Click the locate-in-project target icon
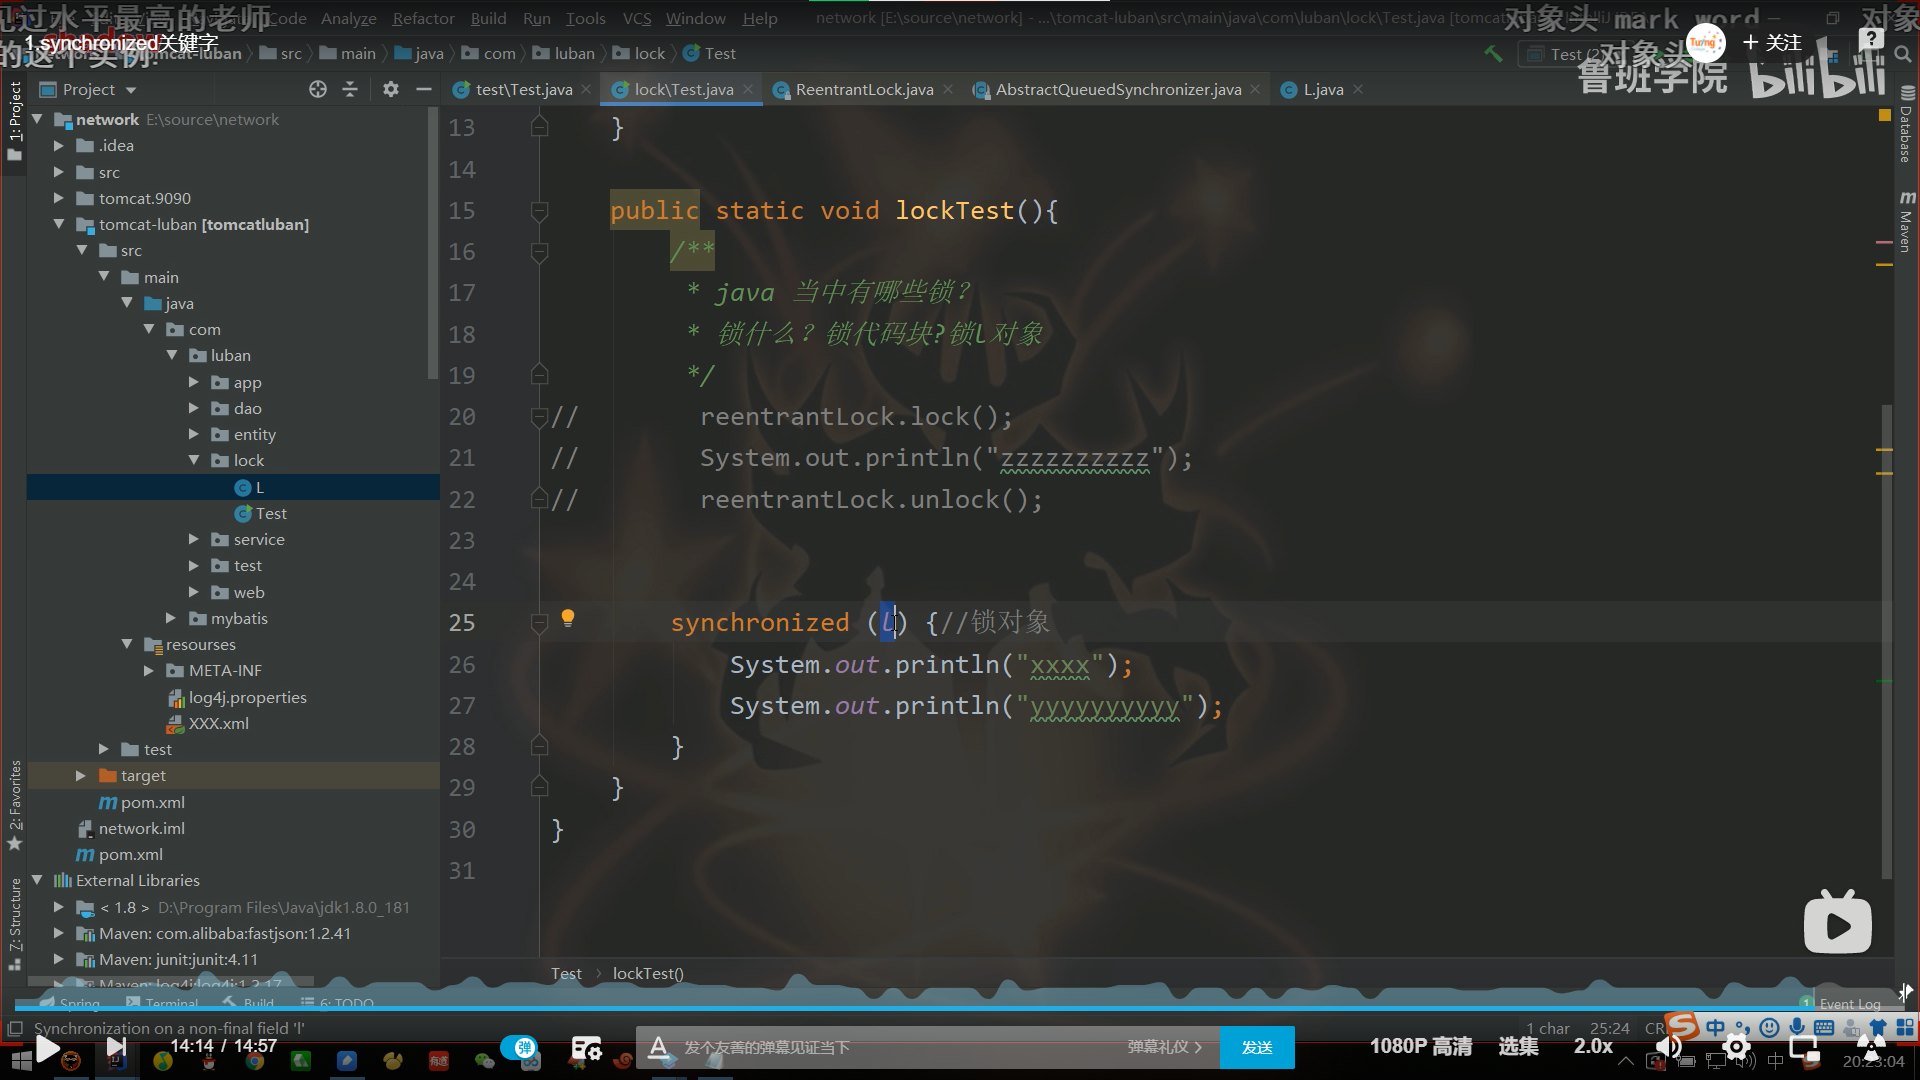Screen dimensions: 1920x1080 318,90
